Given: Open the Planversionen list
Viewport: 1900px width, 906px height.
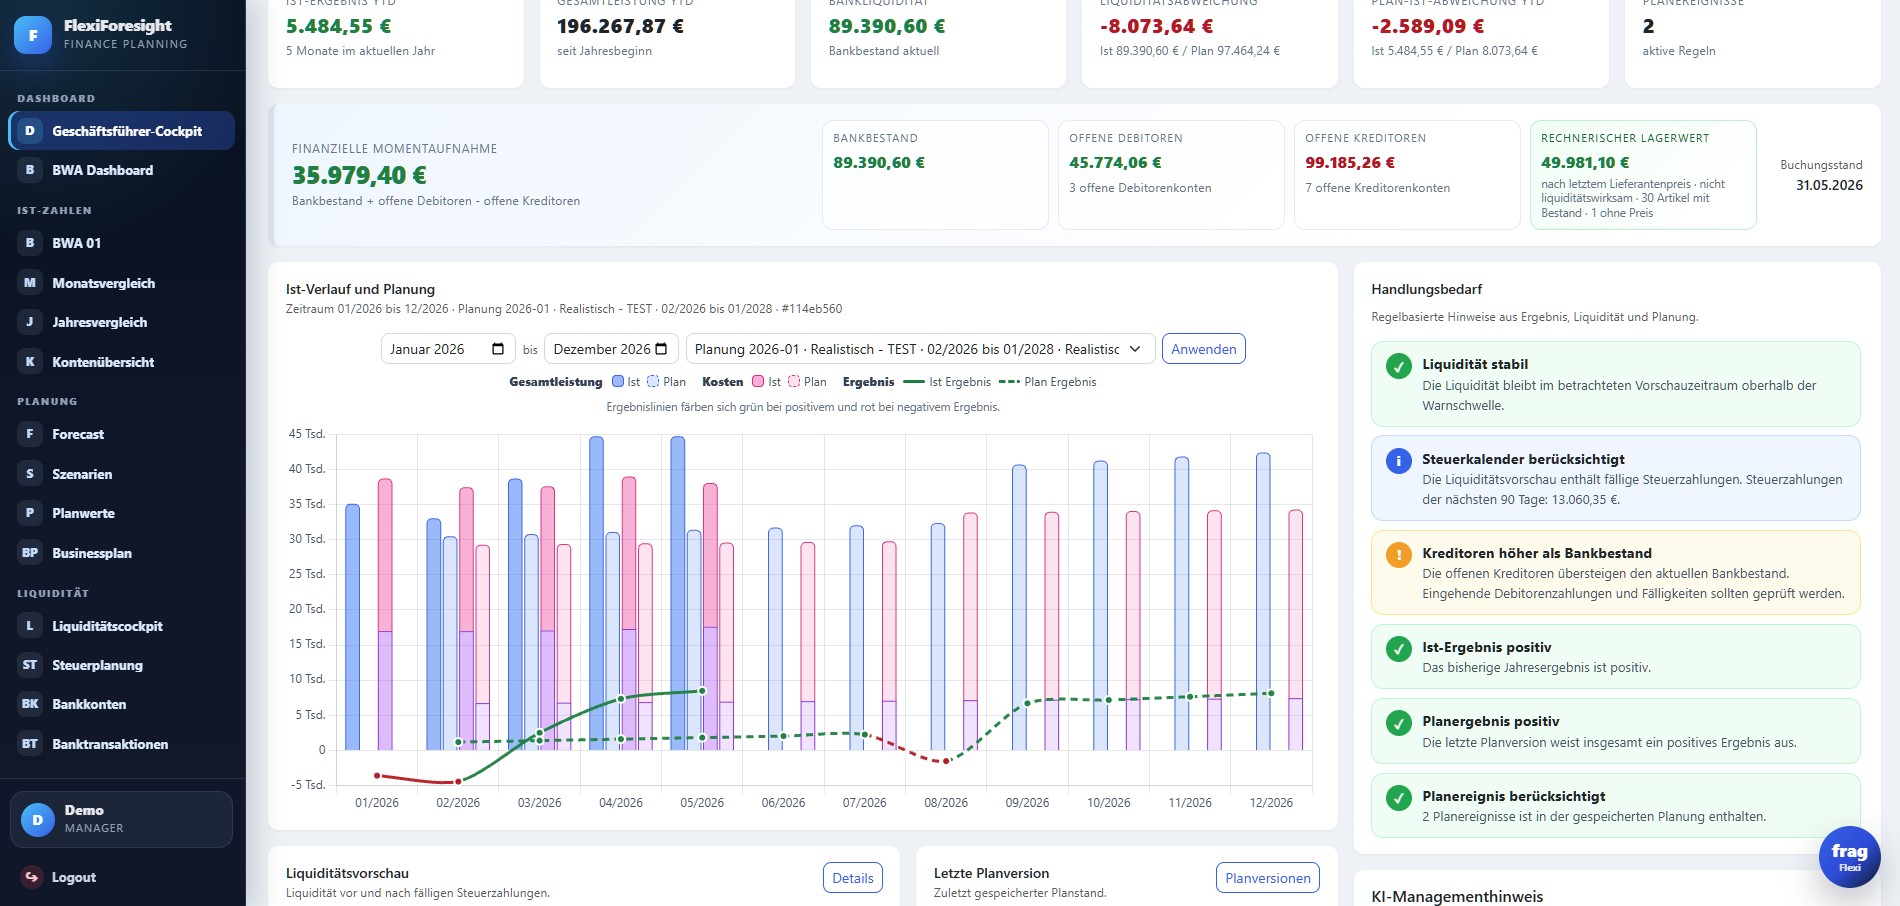Looking at the screenshot, I should click(x=1267, y=878).
